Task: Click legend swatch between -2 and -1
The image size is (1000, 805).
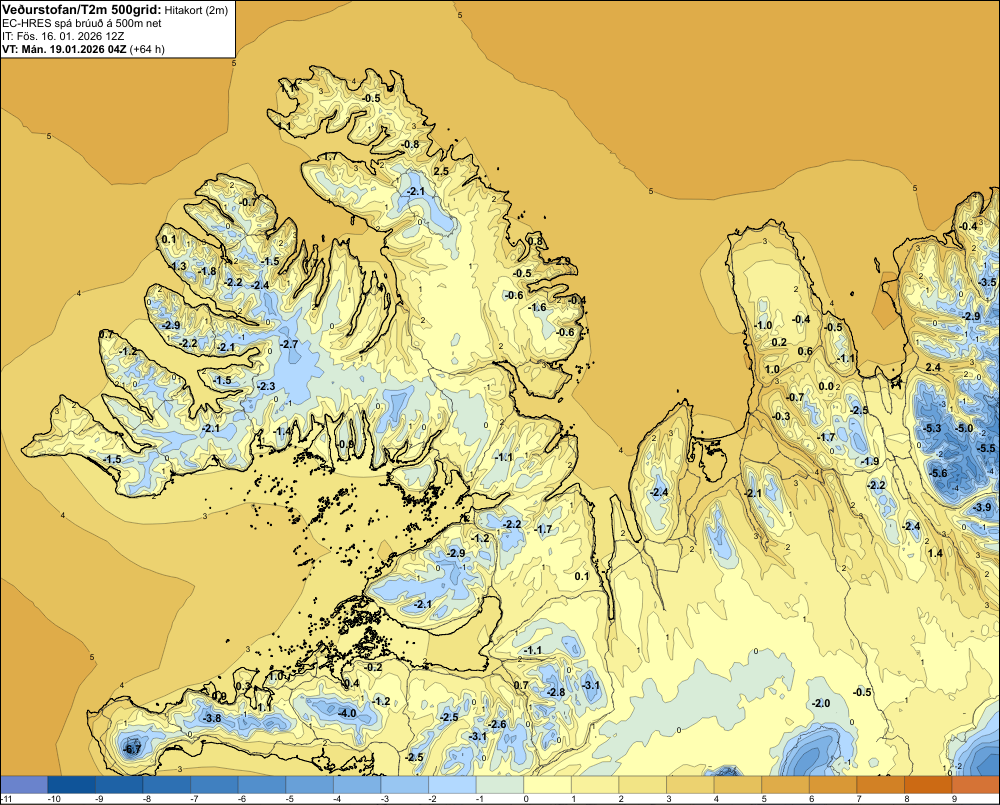Action: point(452,784)
